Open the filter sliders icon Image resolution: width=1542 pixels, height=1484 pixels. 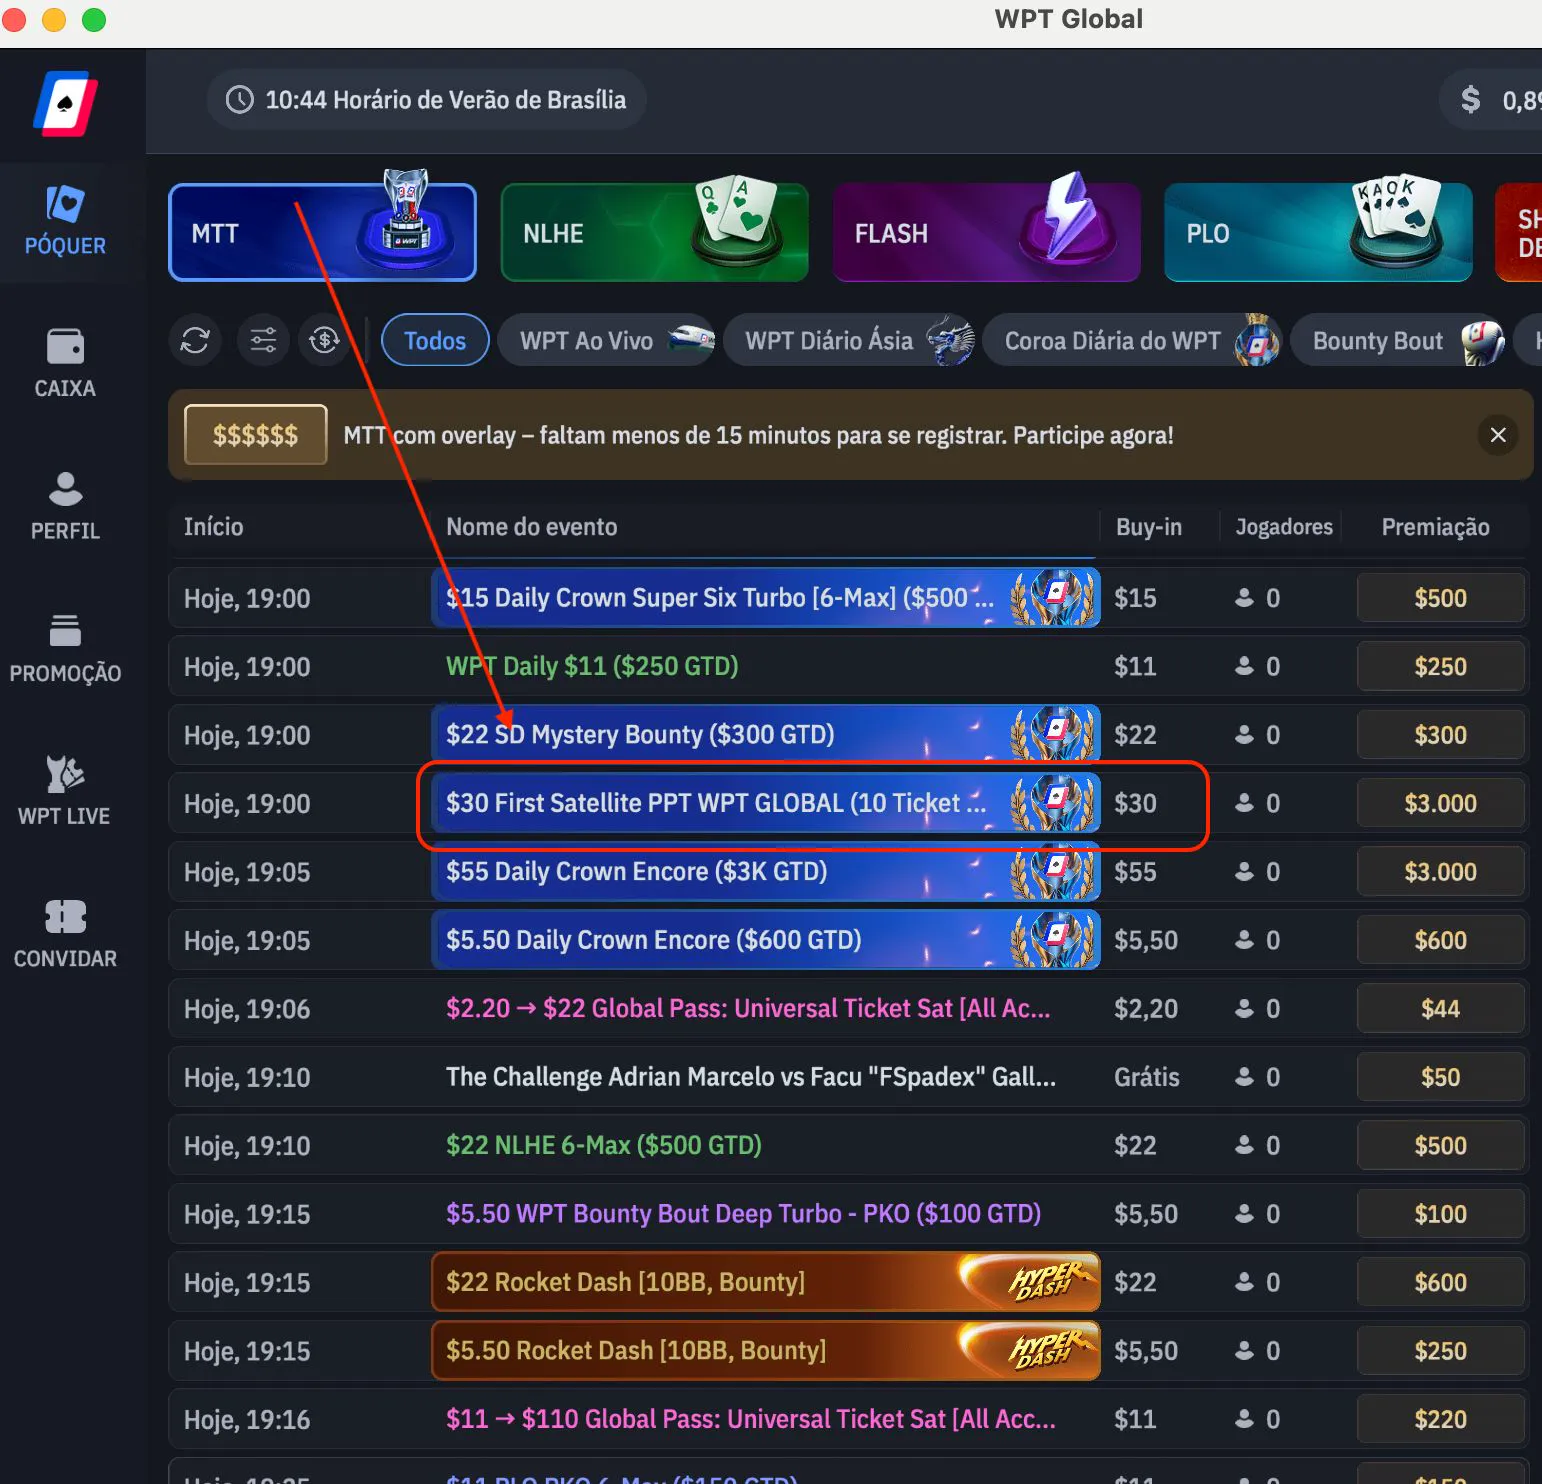click(263, 340)
